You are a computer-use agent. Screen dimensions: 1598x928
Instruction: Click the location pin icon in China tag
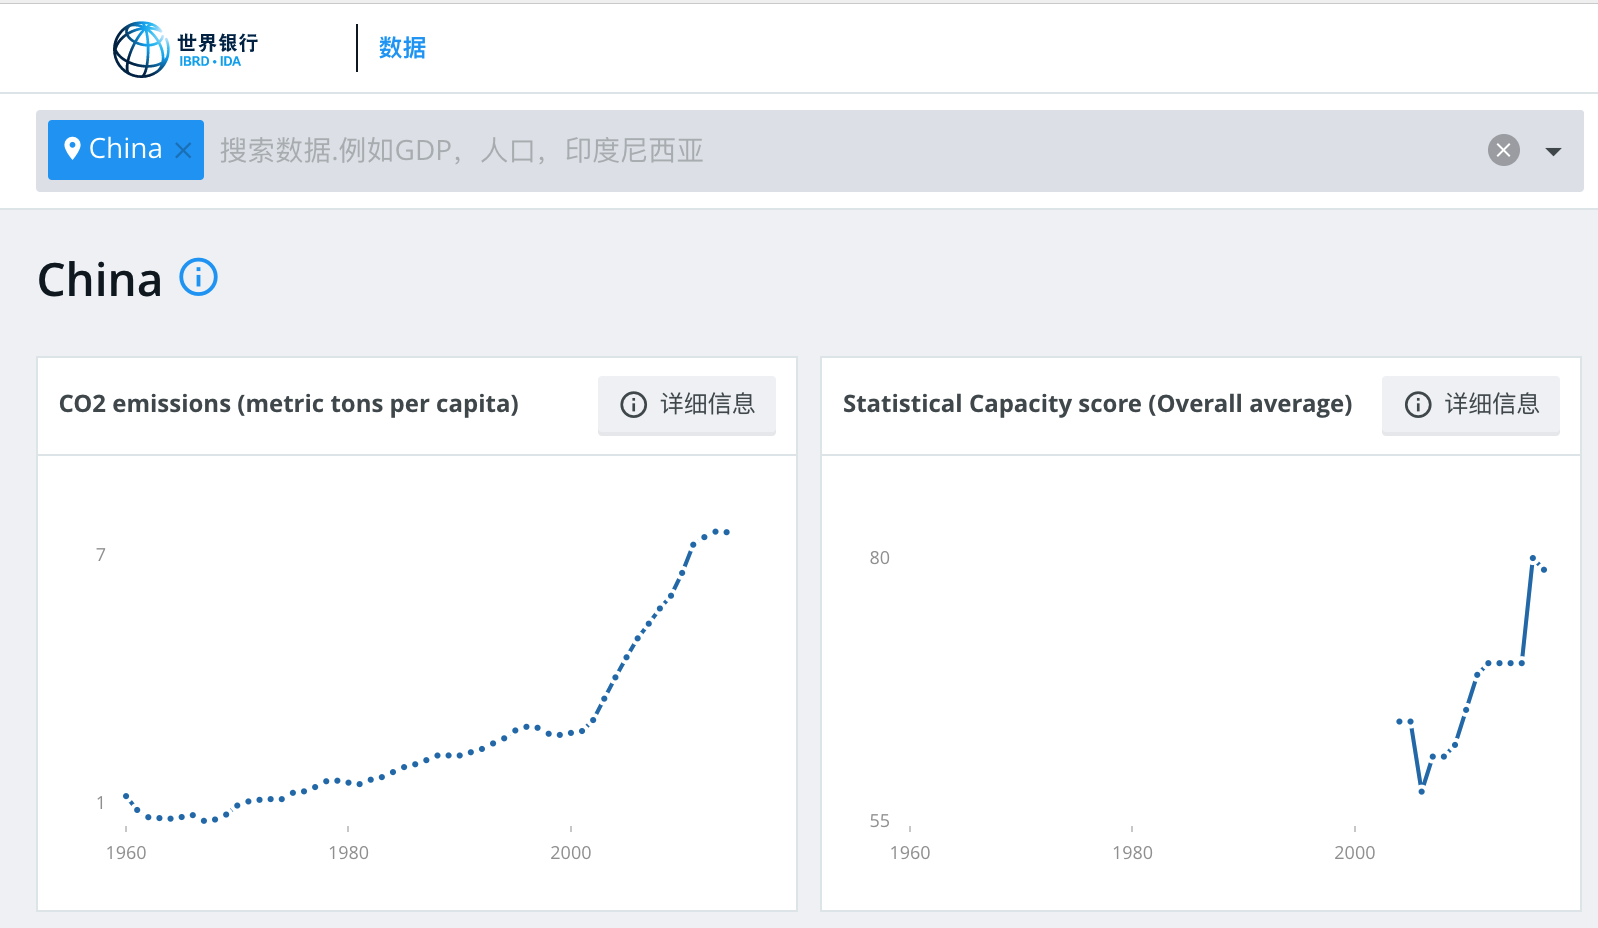72,149
